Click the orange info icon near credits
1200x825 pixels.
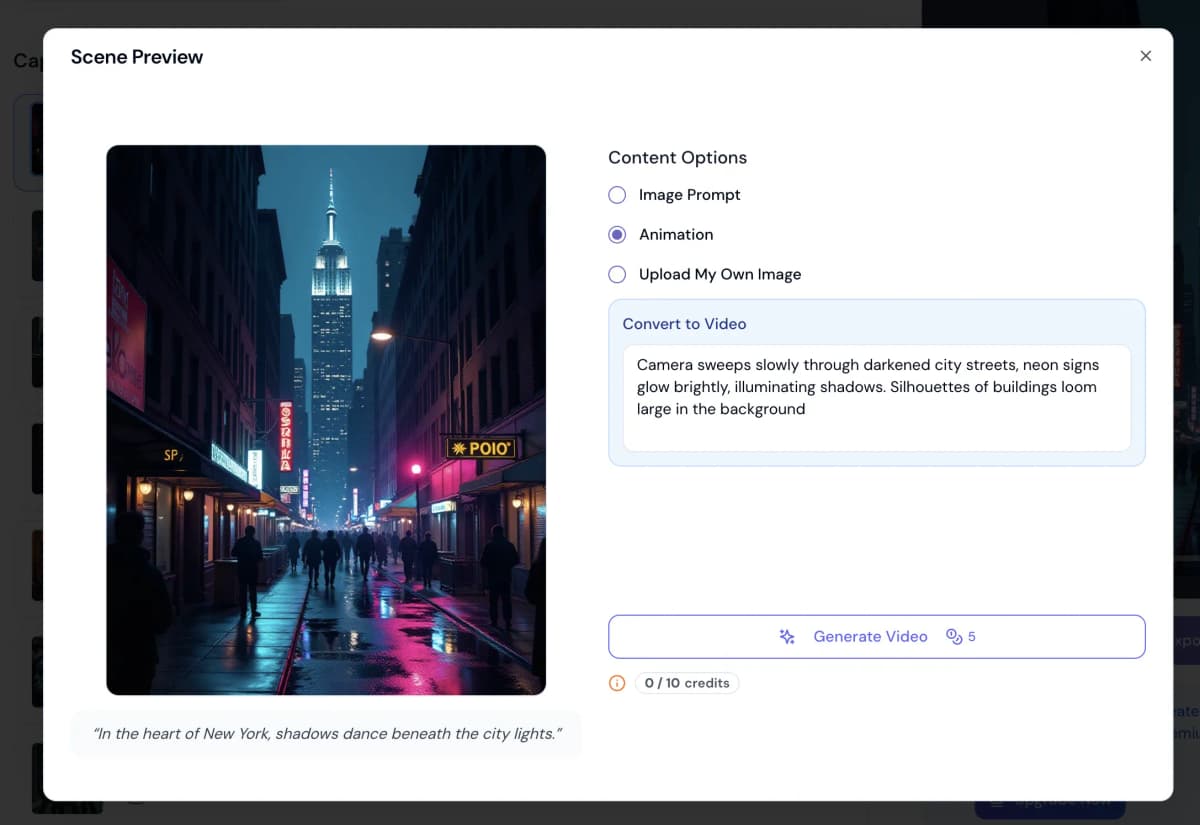(617, 684)
